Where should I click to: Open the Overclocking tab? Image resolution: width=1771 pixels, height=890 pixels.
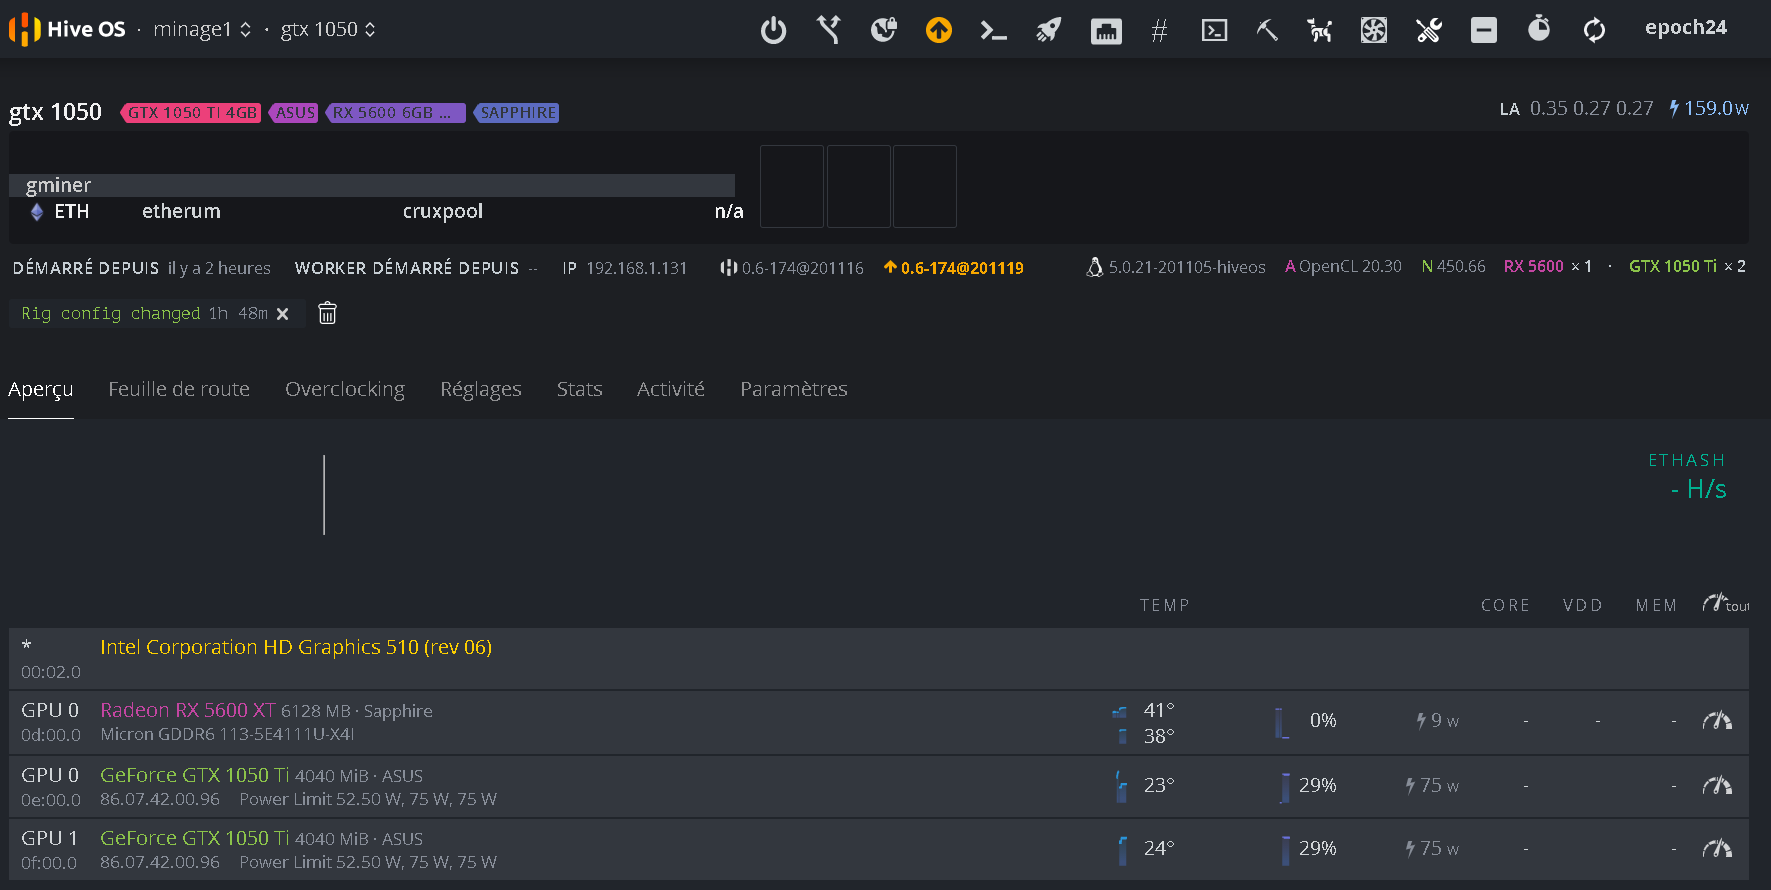pyautogui.click(x=345, y=389)
